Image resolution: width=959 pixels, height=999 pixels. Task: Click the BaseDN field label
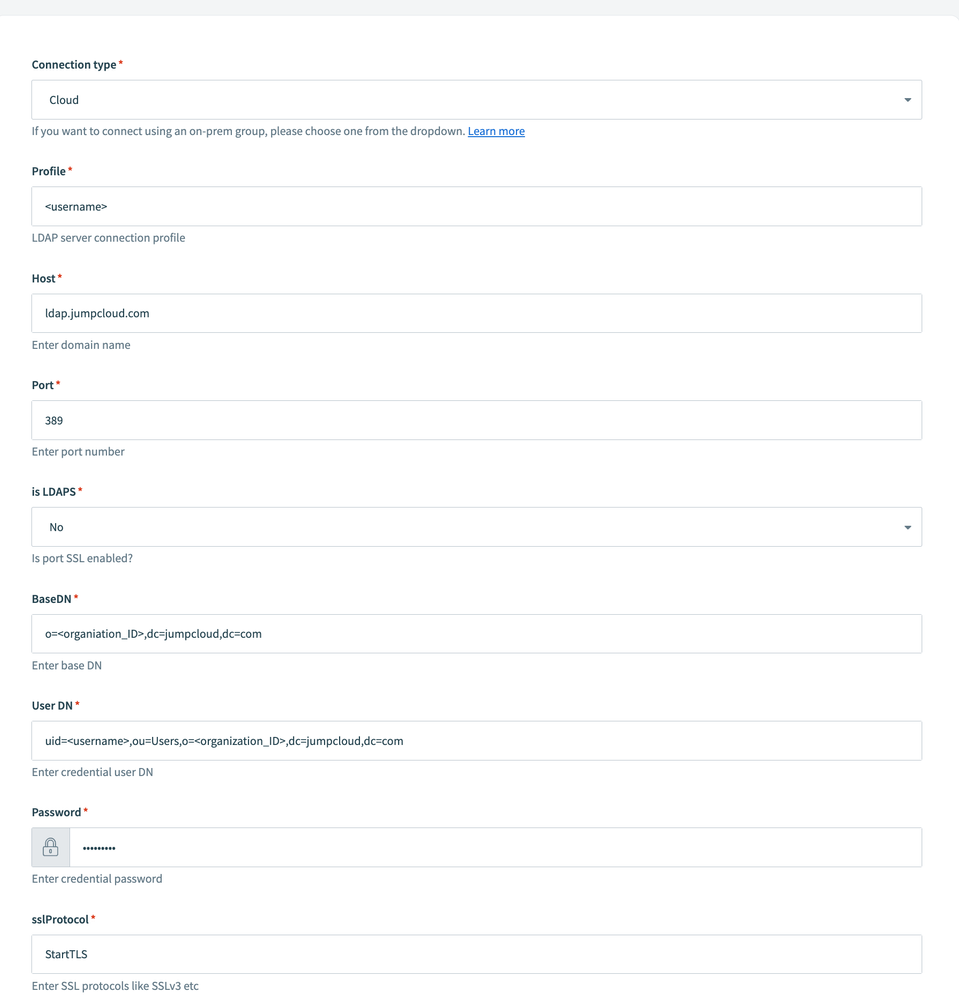tap(52, 598)
